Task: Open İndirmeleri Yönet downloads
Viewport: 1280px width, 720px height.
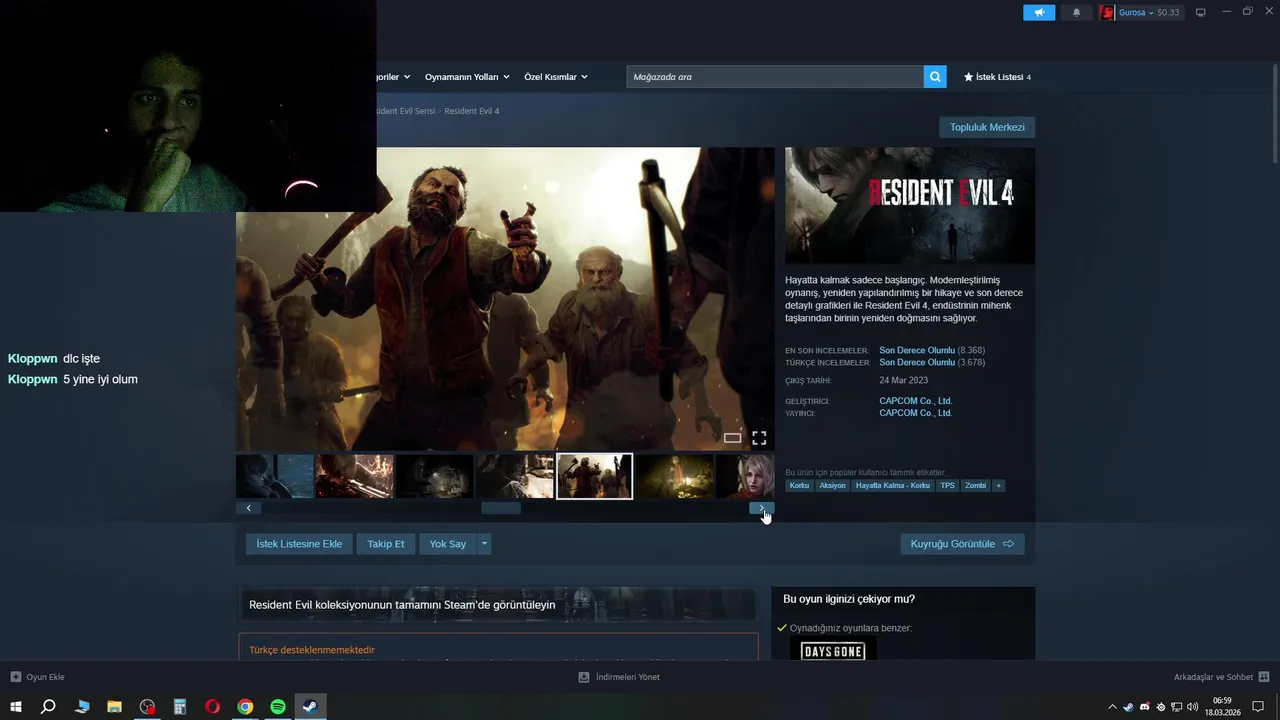Action: tap(618, 677)
